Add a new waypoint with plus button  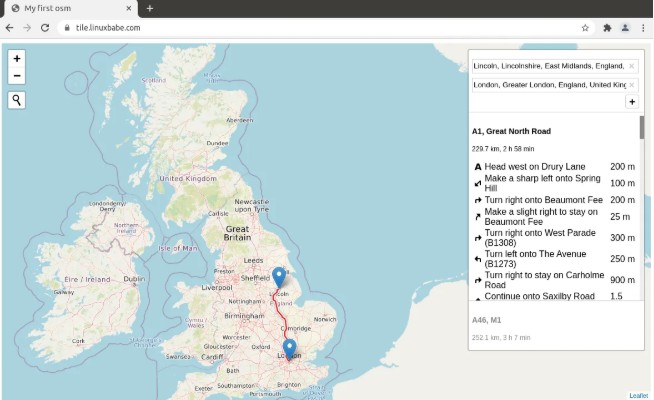coord(631,102)
